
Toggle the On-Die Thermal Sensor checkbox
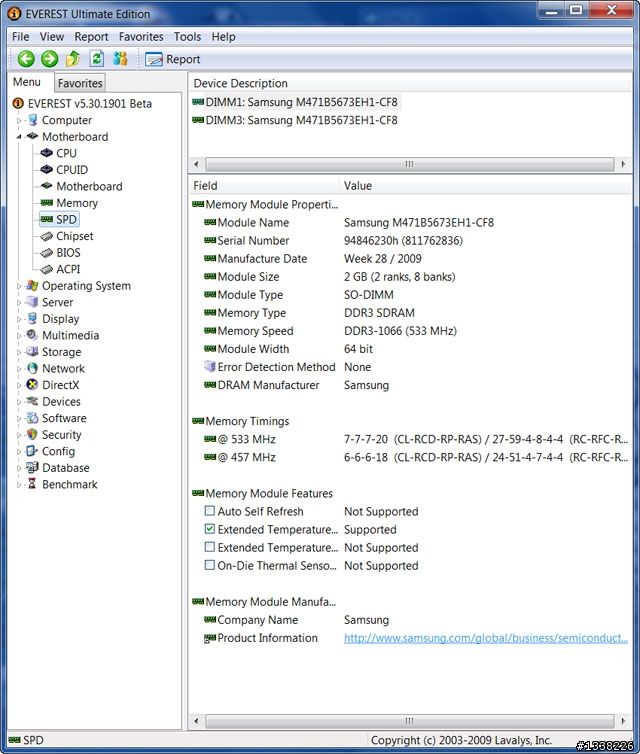210,565
